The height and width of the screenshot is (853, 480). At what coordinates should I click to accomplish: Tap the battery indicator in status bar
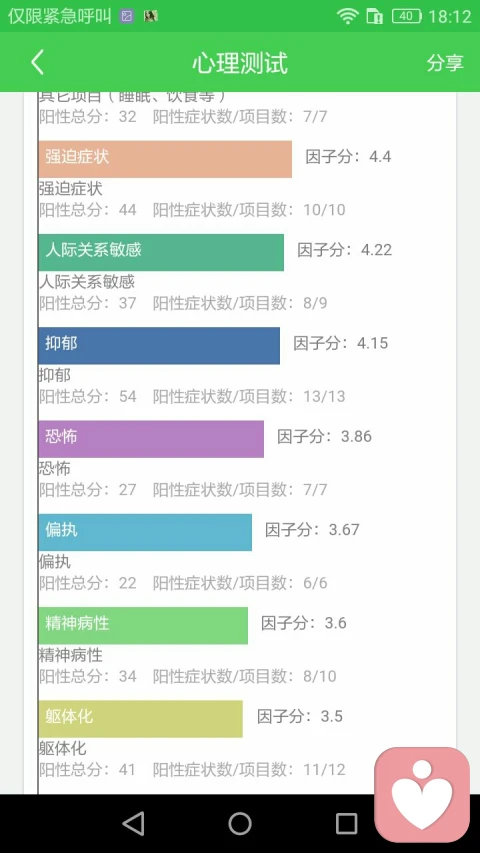click(407, 16)
